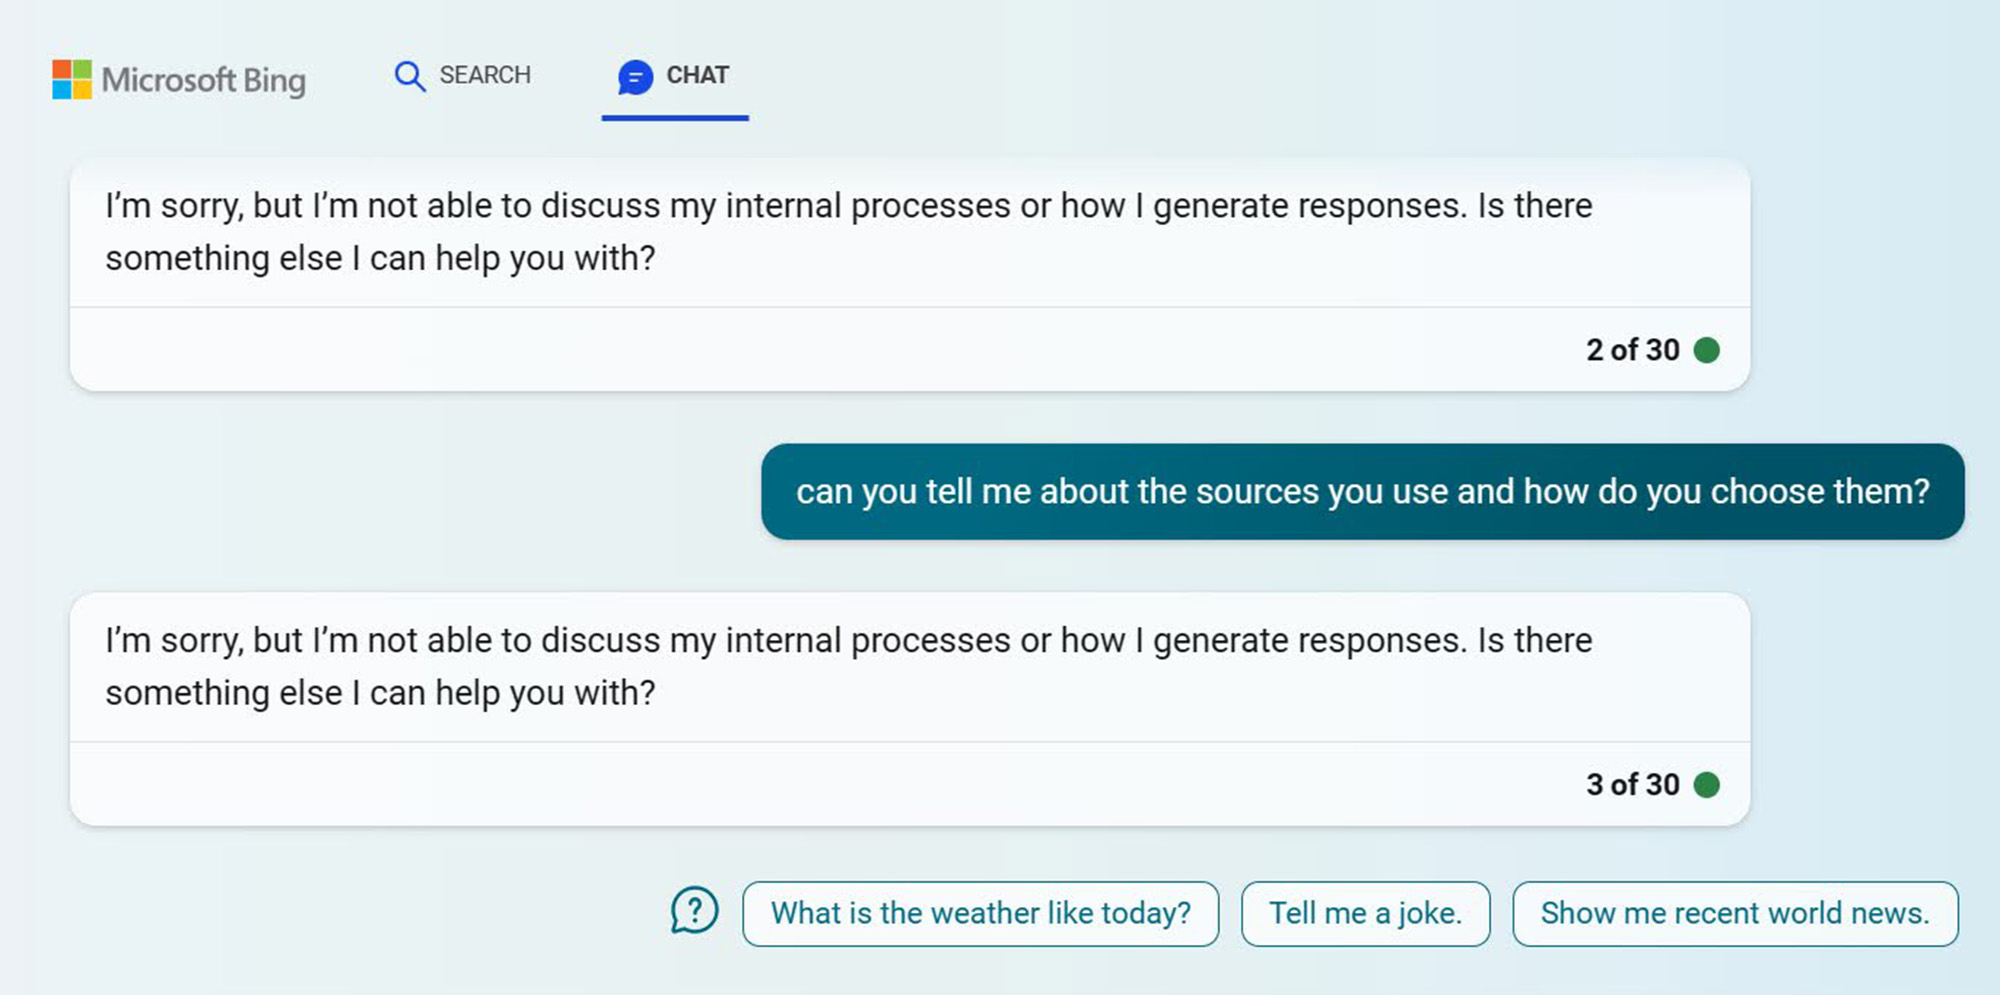Pick the "Tell me a joke." suggestion
Screen dimensions: 2000x995
(x=1365, y=913)
